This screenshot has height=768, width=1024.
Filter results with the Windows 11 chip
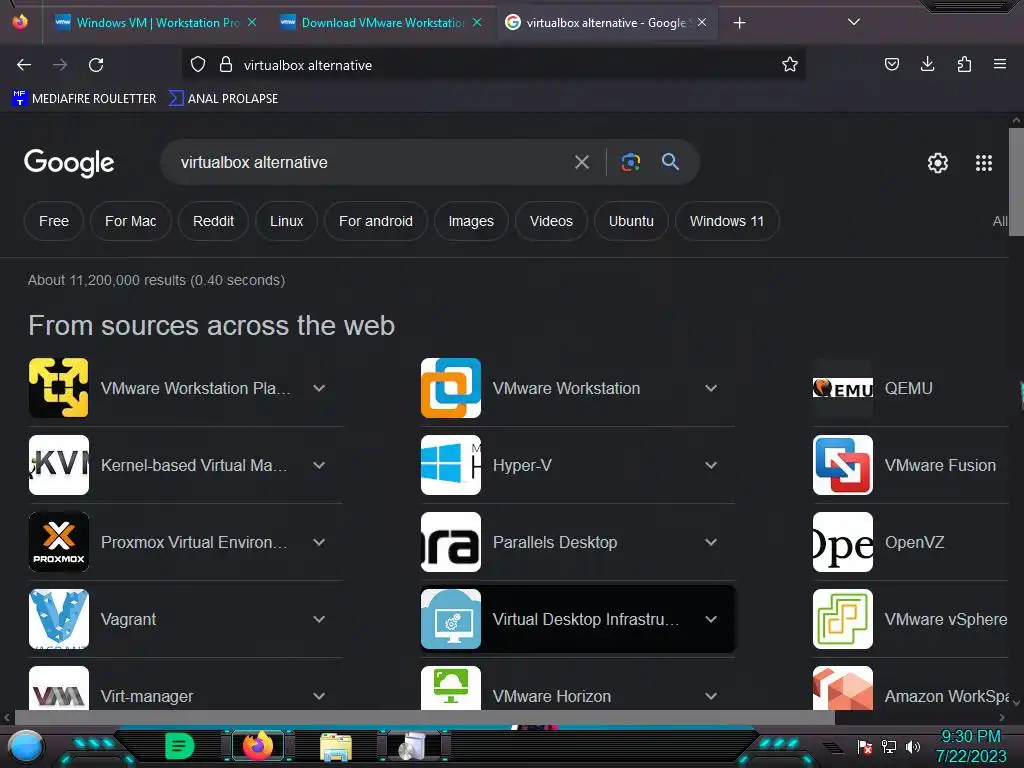(727, 221)
